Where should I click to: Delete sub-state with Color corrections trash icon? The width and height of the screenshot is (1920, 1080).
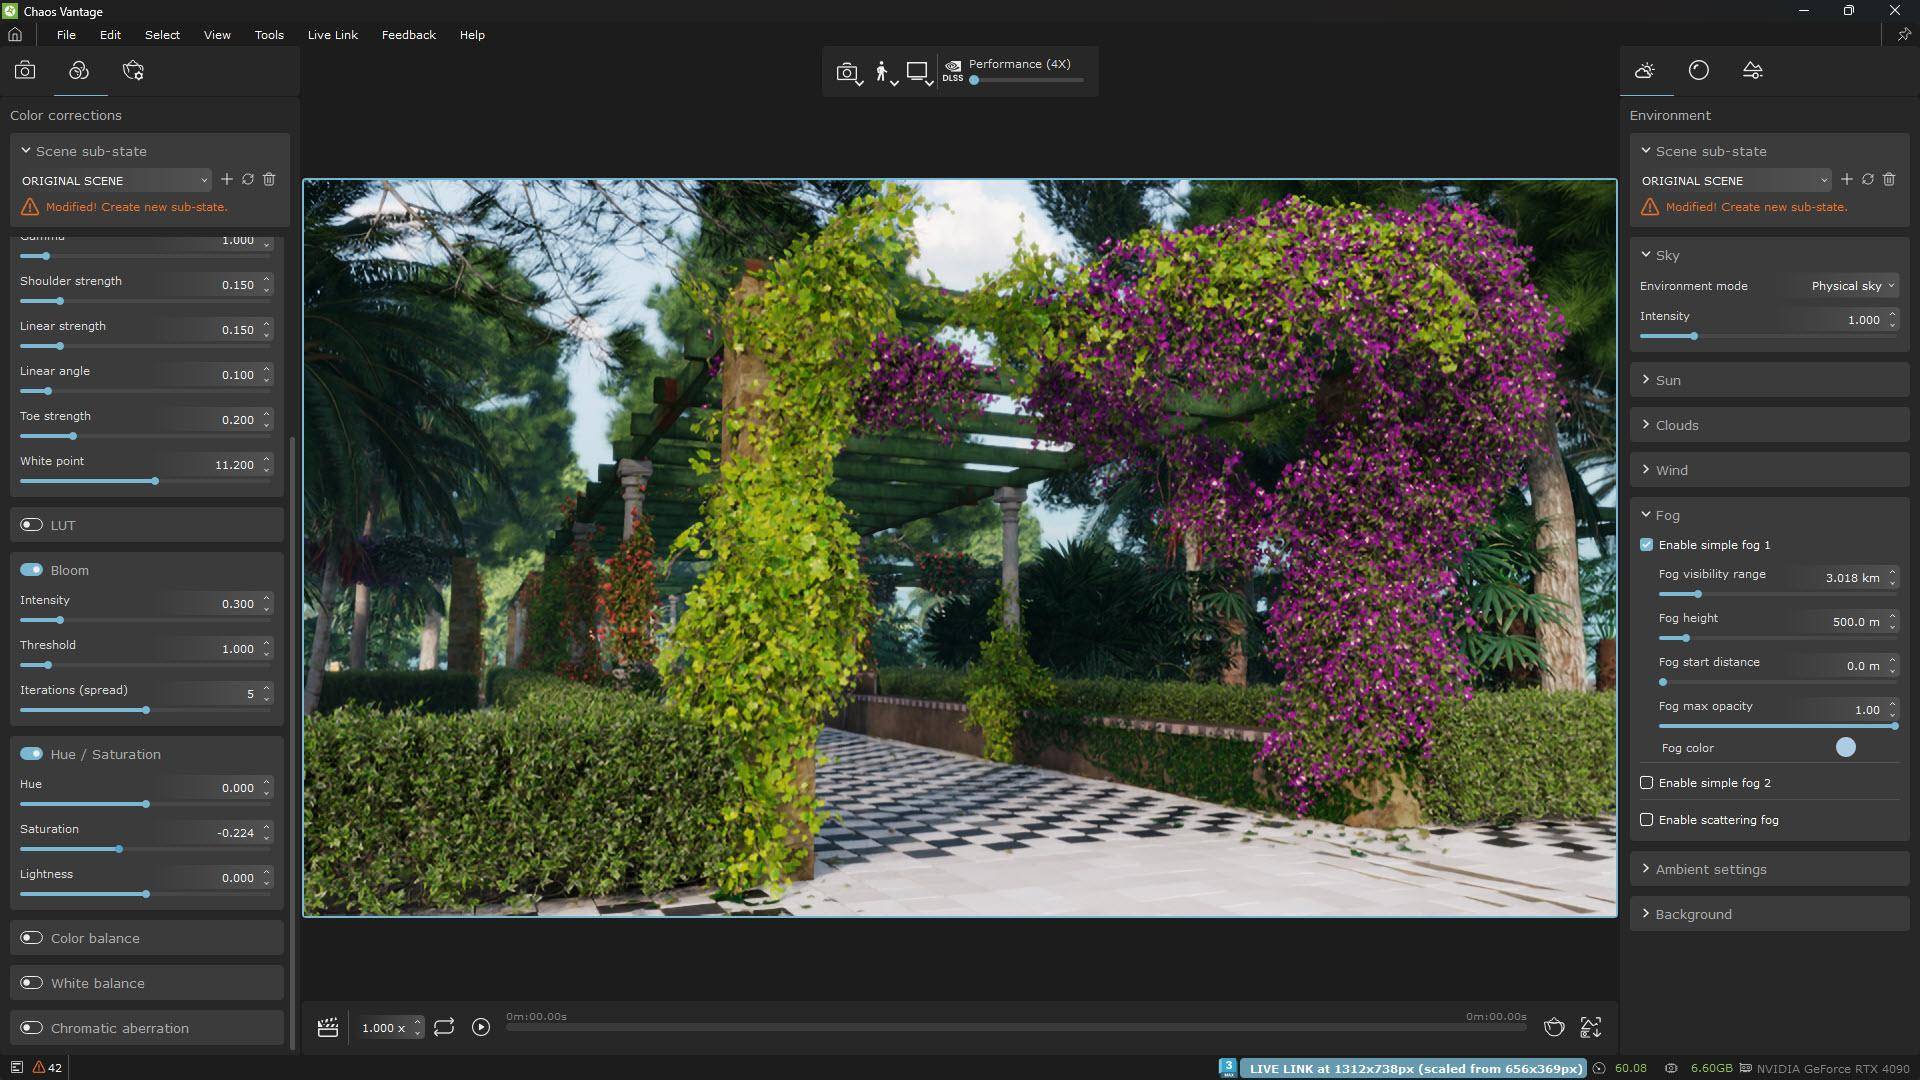pos(269,180)
